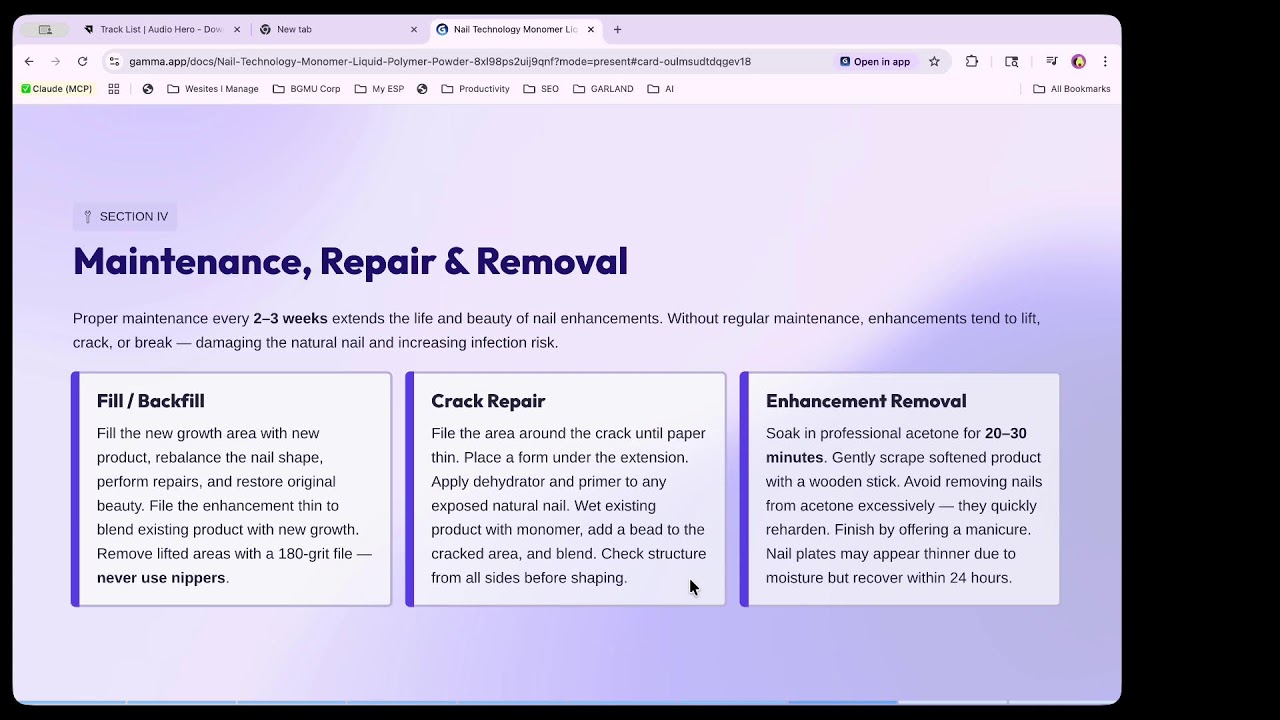Select the Nail Technology Monomer tab
The width and height of the screenshot is (1280, 720).
[x=515, y=29]
